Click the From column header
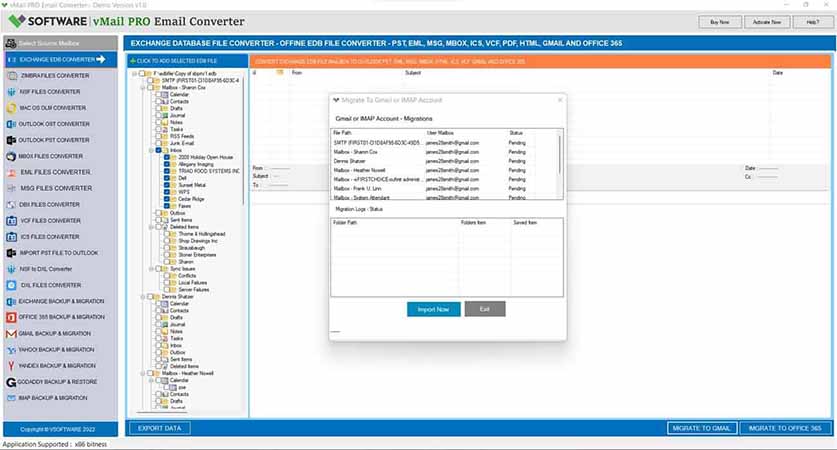Viewport: 837px width, 450px height. (x=297, y=73)
